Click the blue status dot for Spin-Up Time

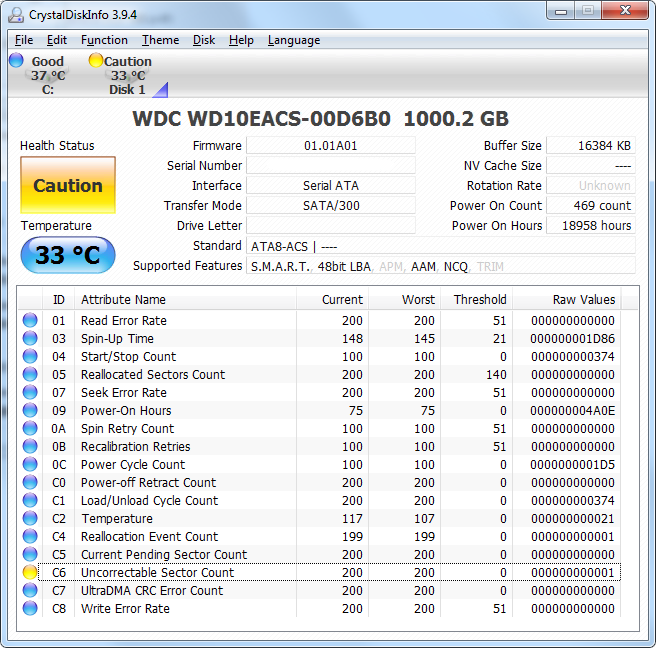(x=30, y=338)
